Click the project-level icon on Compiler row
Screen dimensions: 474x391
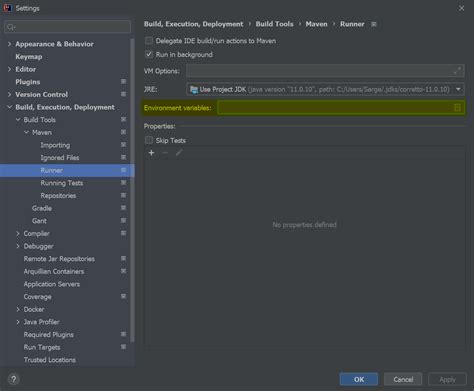click(123, 233)
